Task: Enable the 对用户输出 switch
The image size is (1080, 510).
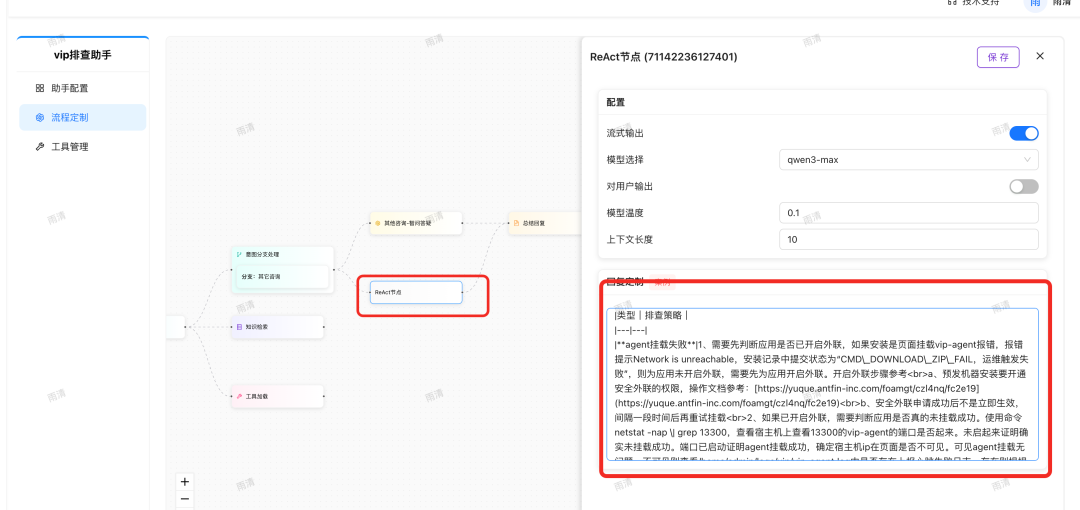Action: [x=1023, y=186]
